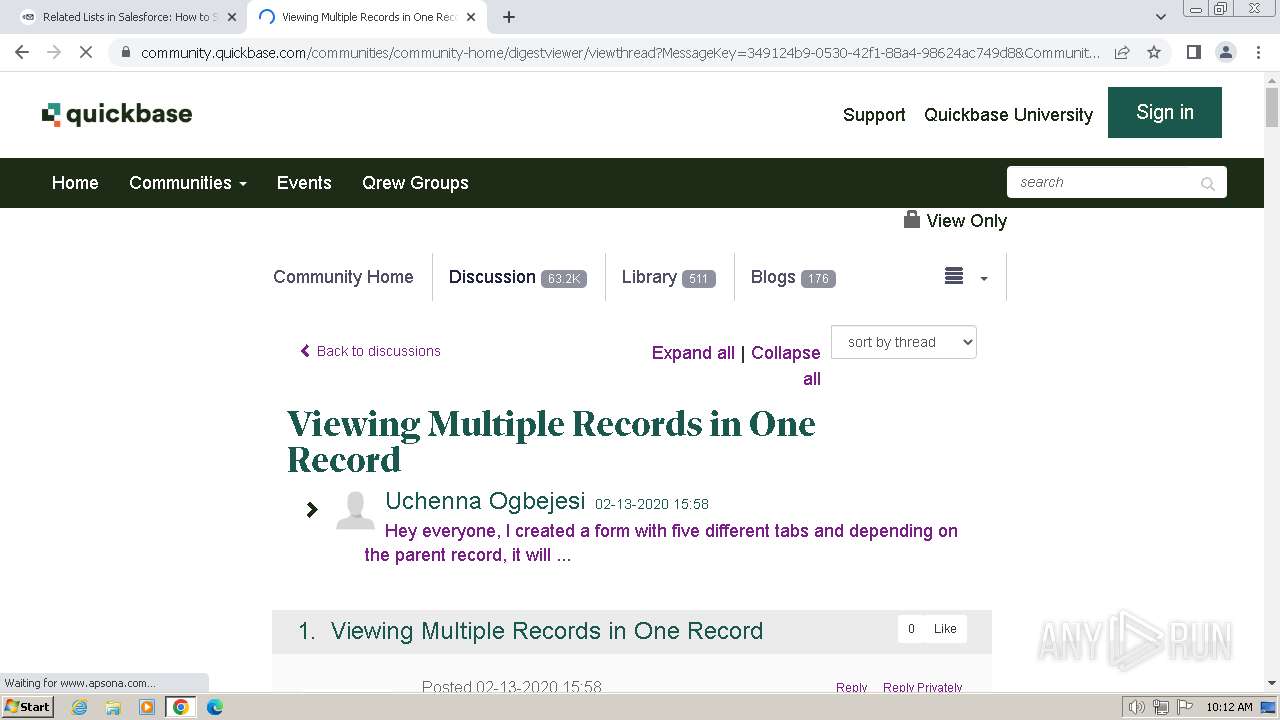Viewport: 1280px width, 720px height.
Task: Open the Chrome three-dot menu
Action: pos(1258,52)
